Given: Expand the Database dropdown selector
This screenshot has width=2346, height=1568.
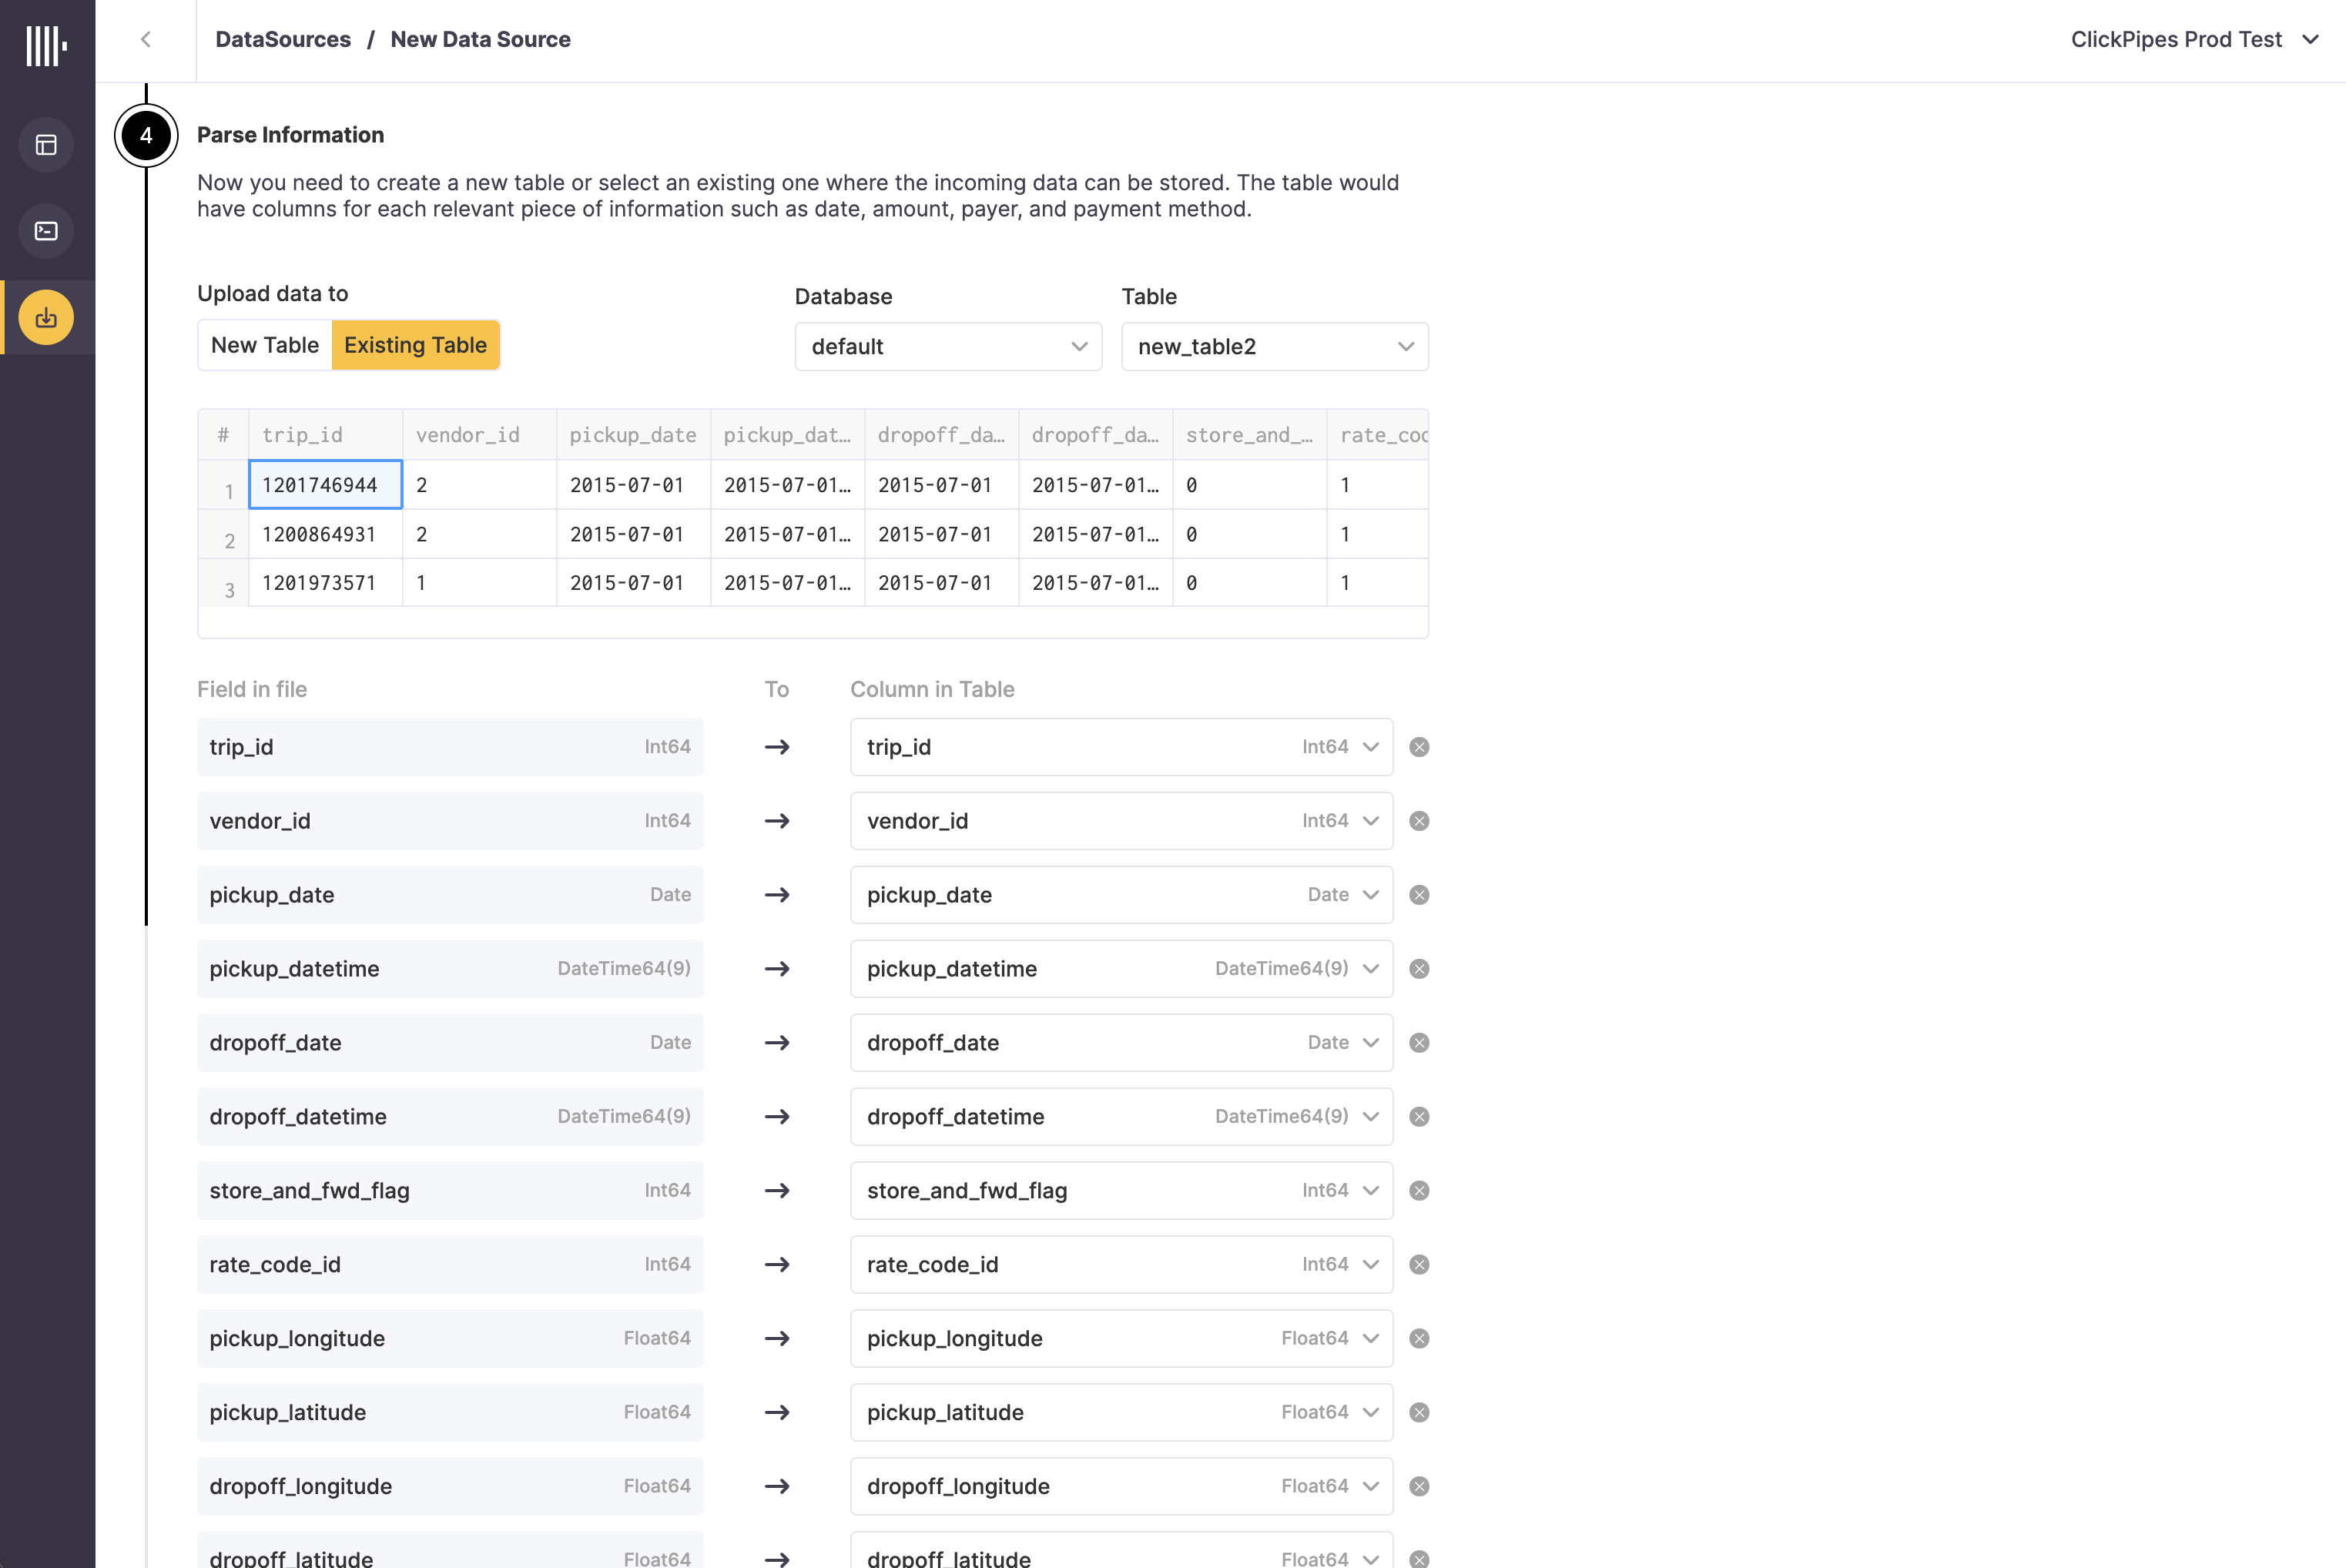Looking at the screenshot, I should click(947, 347).
